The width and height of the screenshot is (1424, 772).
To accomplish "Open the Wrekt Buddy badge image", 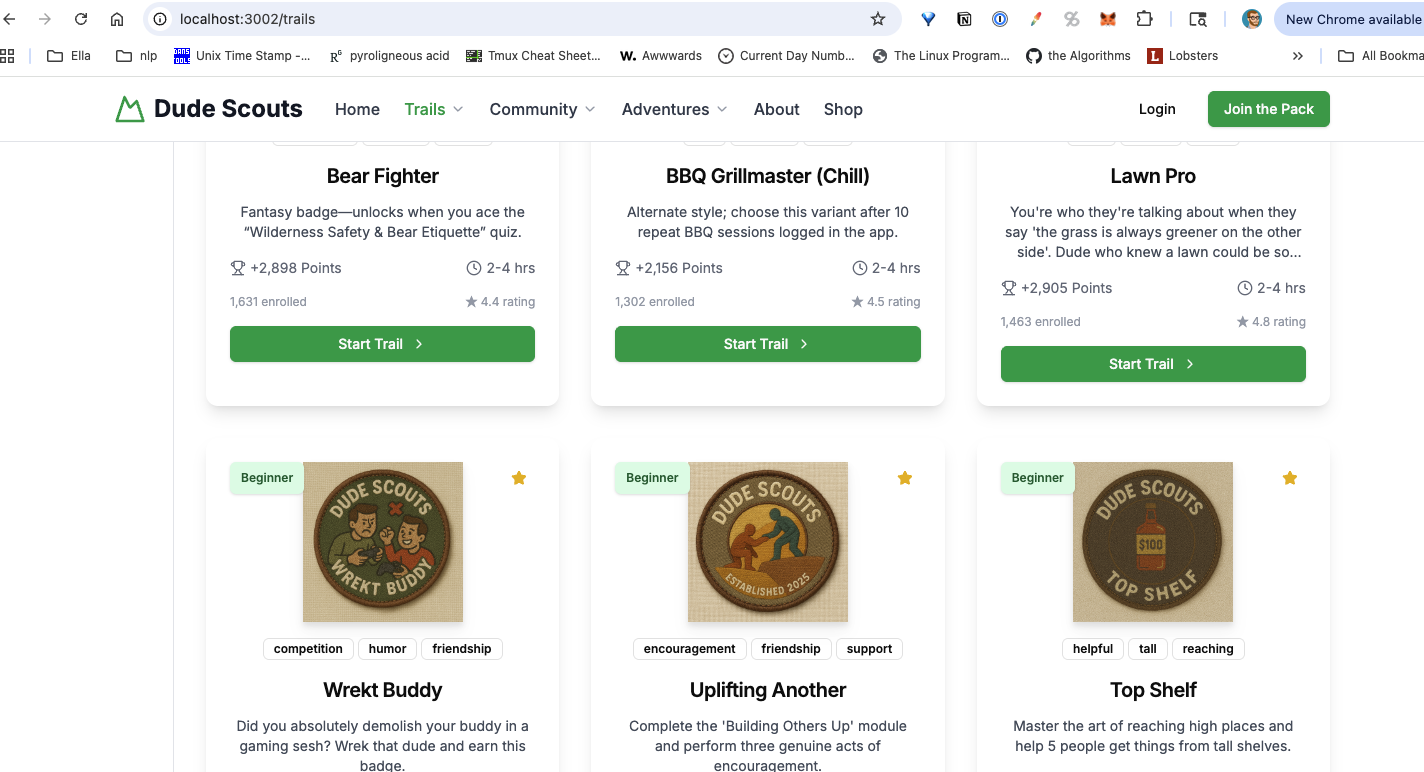I will click(383, 542).
